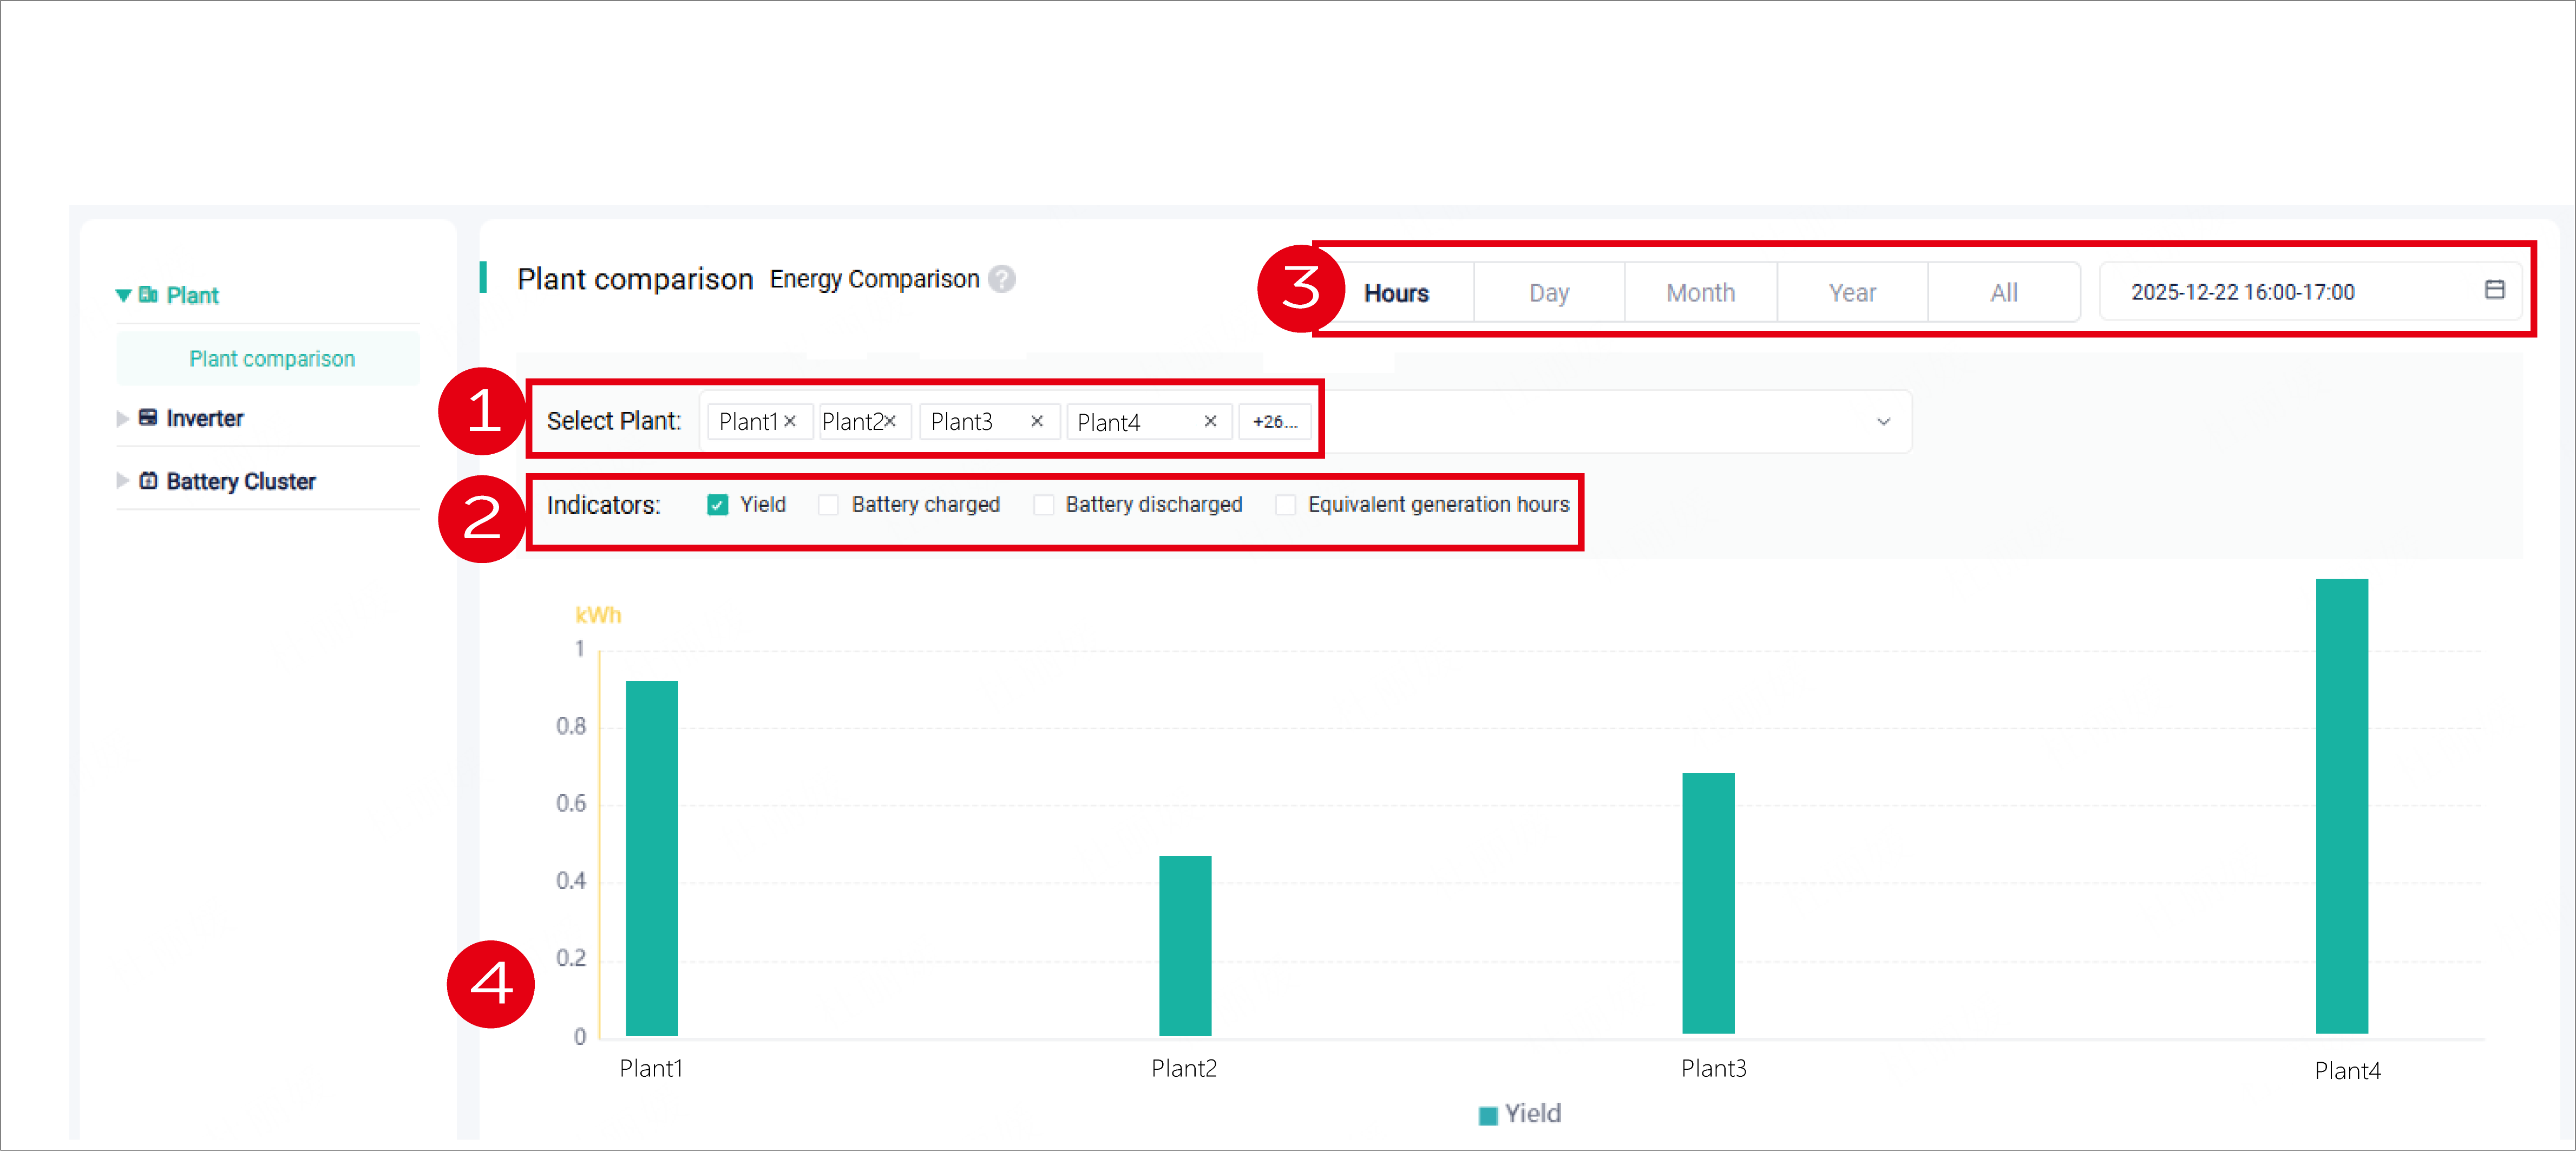2576x1151 pixels.
Task: Remove Plant2 tag with its X icon
Action: [890, 421]
